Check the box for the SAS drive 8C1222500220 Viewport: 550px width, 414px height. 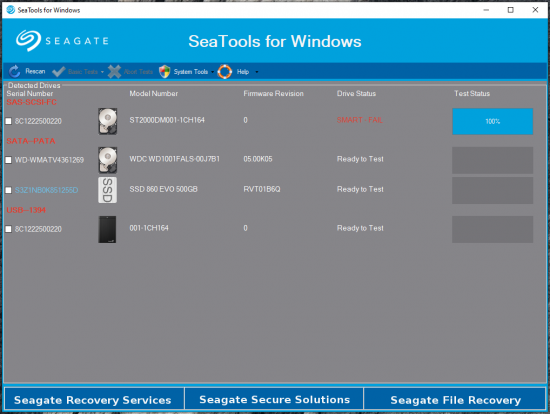tap(8, 121)
